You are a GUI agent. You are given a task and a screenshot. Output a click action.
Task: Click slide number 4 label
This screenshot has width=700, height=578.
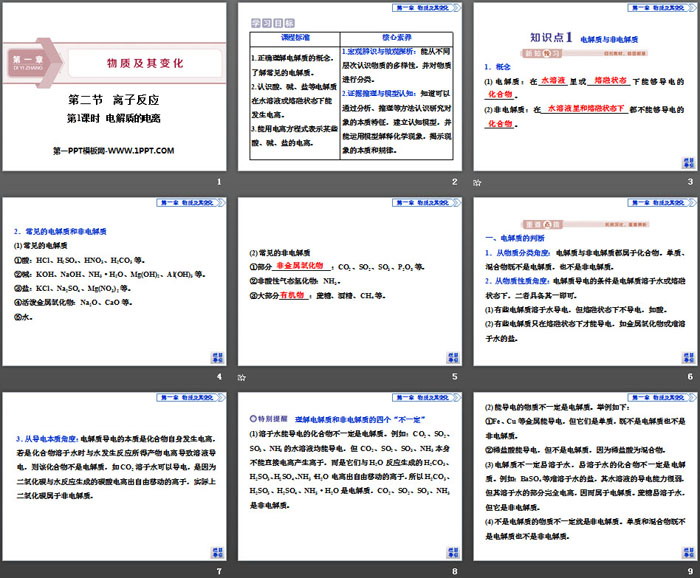click(x=219, y=377)
